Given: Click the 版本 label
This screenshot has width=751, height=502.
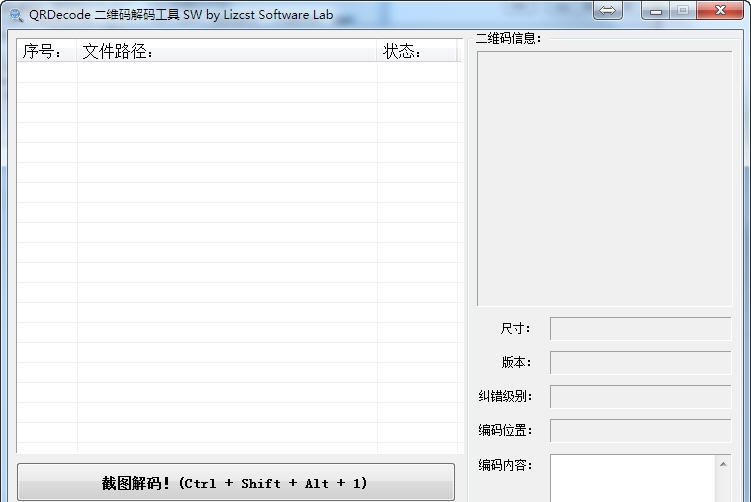Looking at the screenshot, I should pyautogui.click(x=516, y=363).
